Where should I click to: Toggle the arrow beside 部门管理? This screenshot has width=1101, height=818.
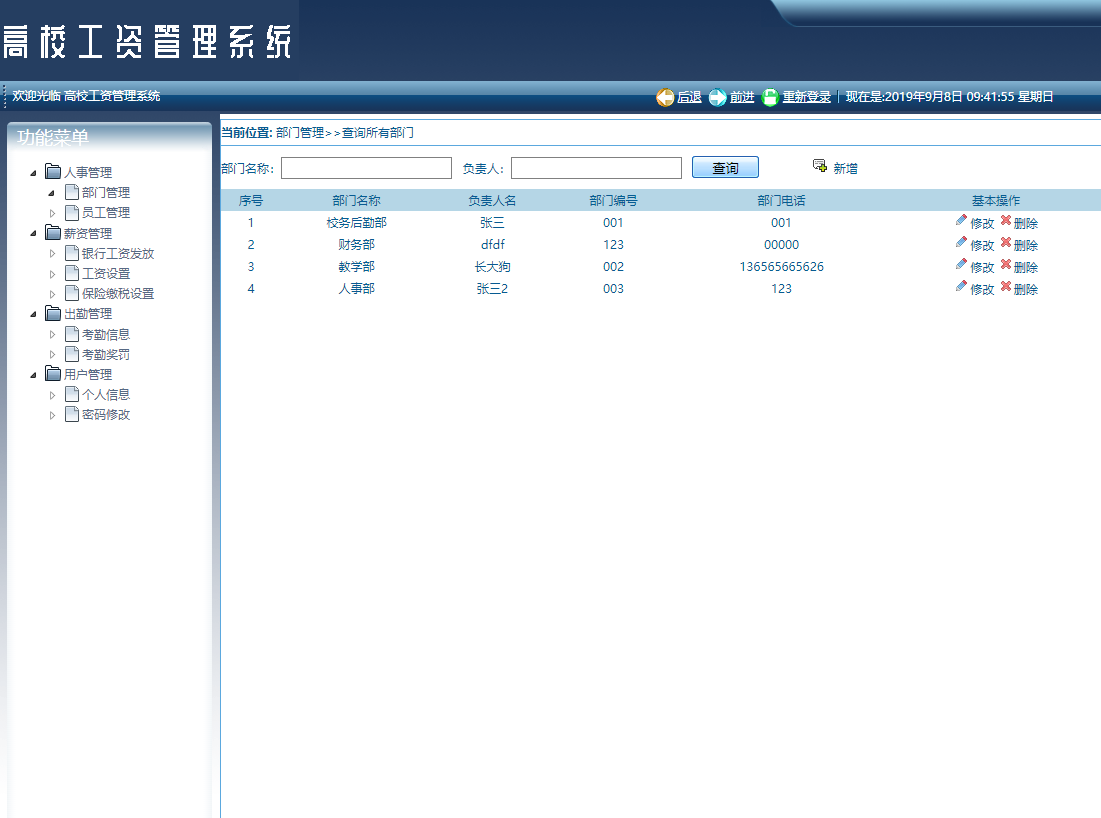point(51,193)
